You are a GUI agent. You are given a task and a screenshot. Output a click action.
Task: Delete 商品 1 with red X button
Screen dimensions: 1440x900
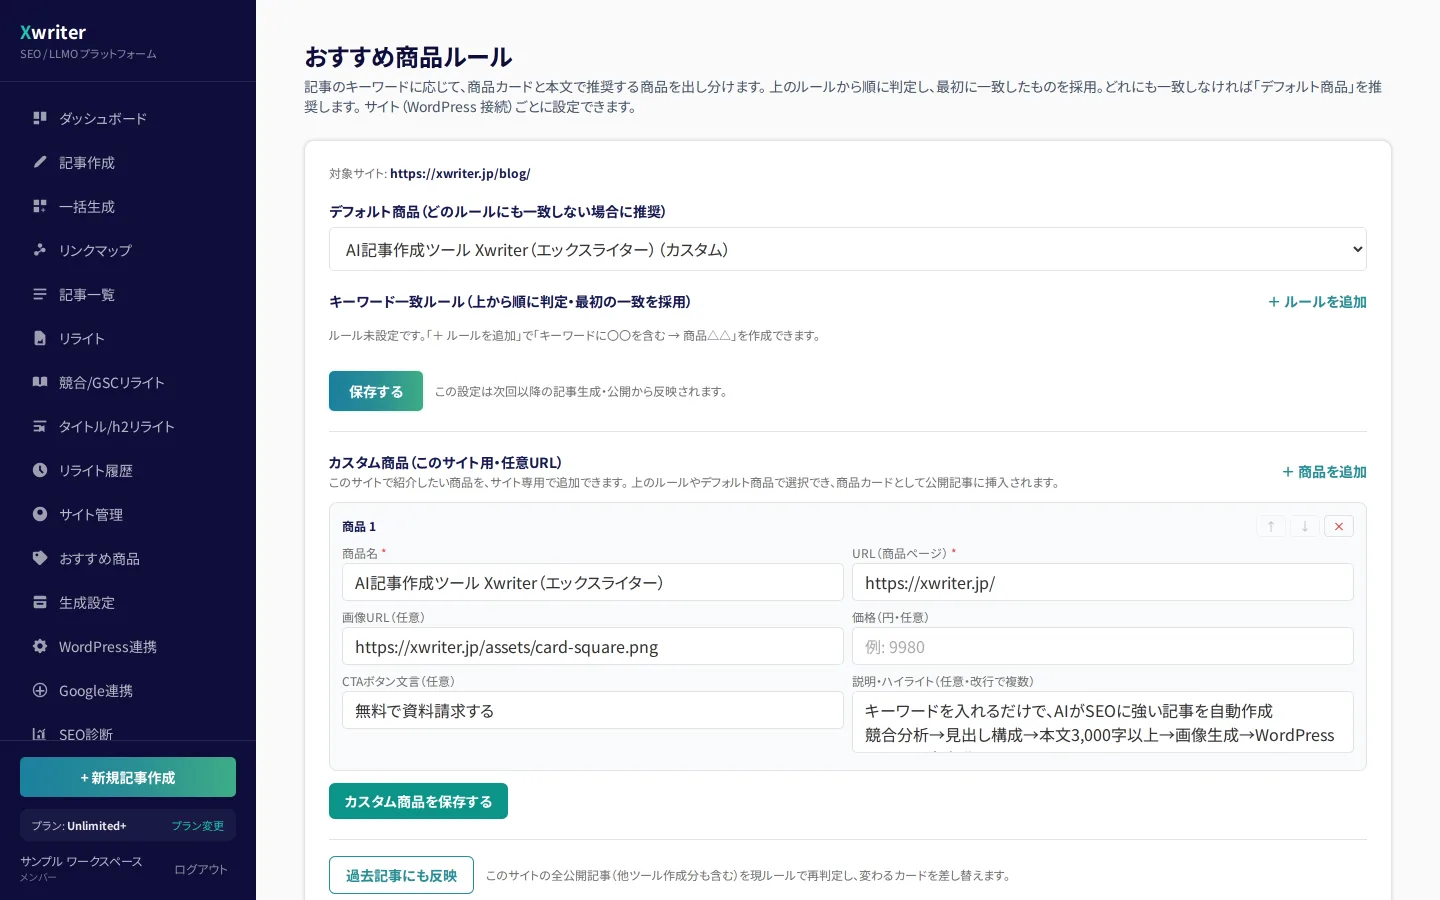(1339, 526)
